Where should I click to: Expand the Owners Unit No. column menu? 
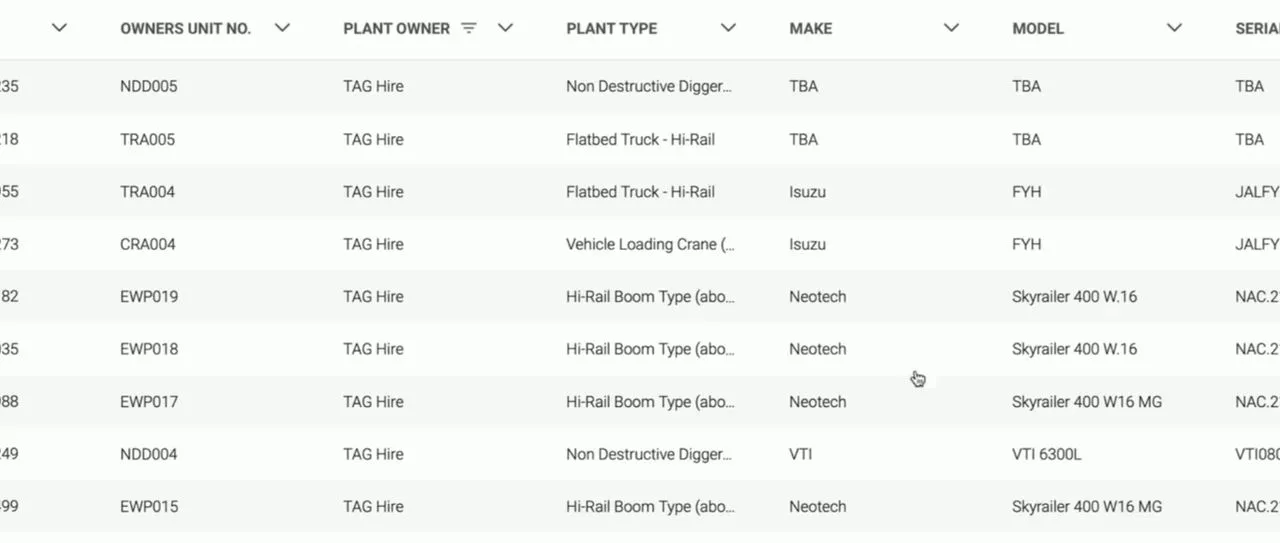[x=282, y=28]
